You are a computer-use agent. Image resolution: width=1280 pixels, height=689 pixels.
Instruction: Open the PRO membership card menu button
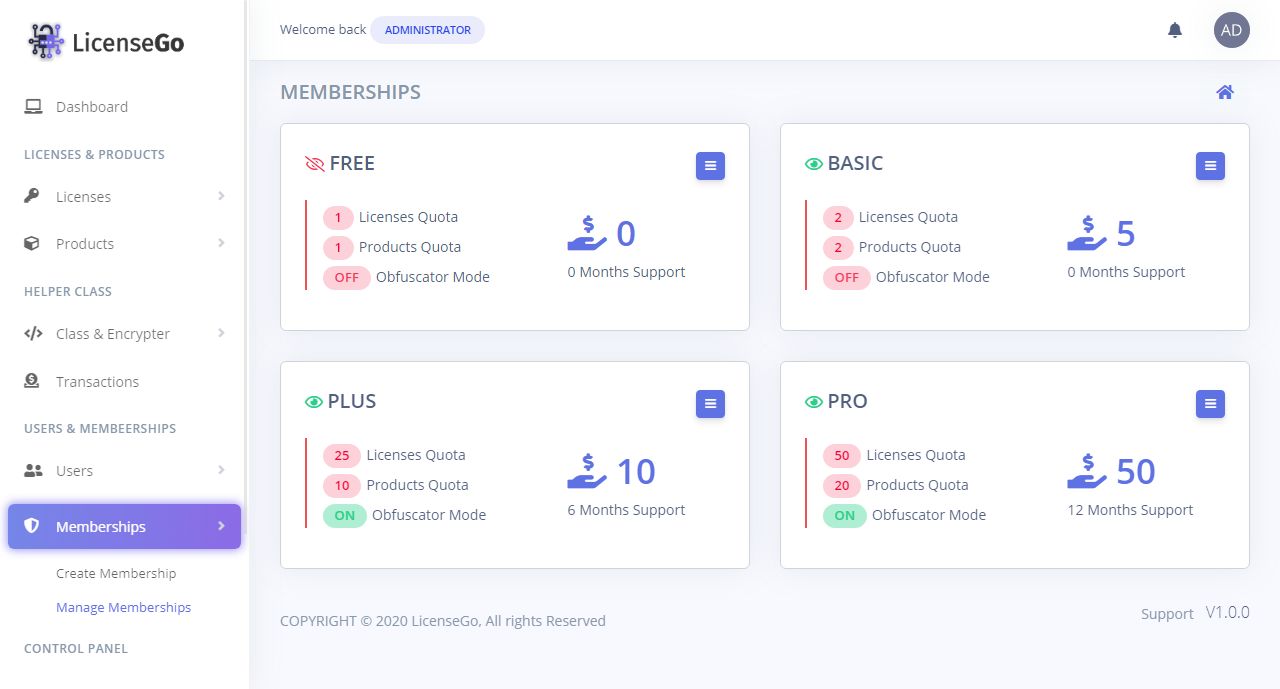(x=1210, y=404)
